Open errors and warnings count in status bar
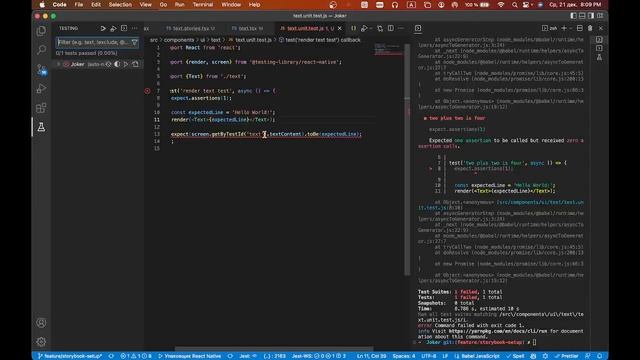The height and width of the screenshot is (360, 640). tap(136, 356)
